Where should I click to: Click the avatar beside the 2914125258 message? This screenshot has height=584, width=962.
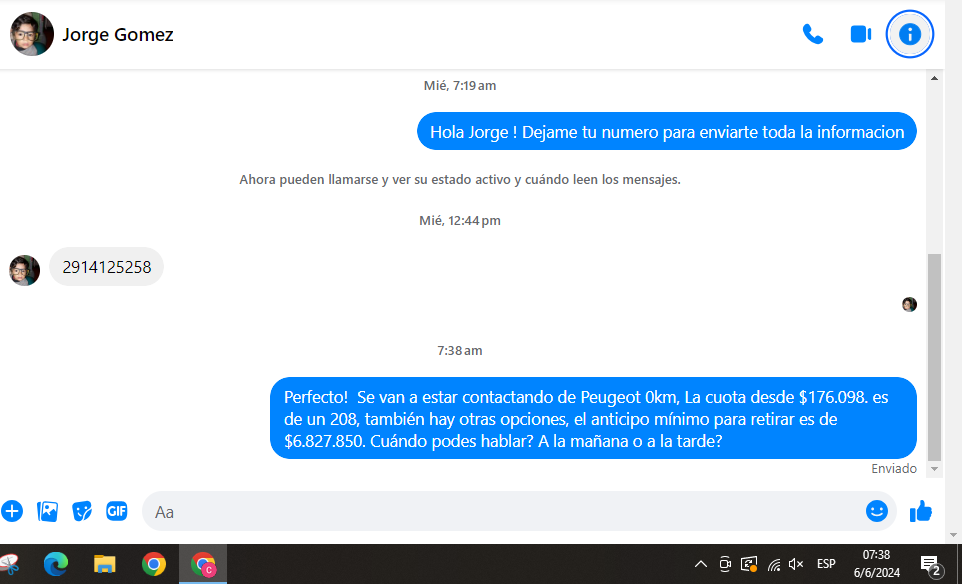(x=24, y=270)
